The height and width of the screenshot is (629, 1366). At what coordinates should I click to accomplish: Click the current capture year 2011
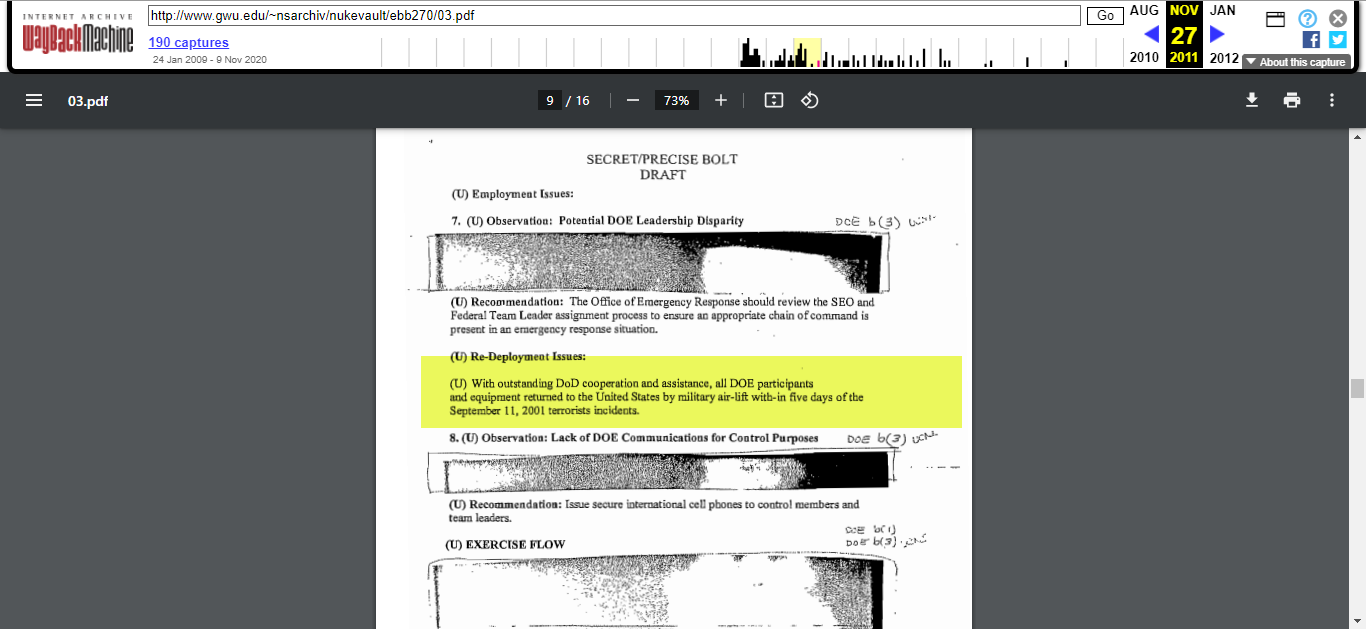click(x=1184, y=58)
